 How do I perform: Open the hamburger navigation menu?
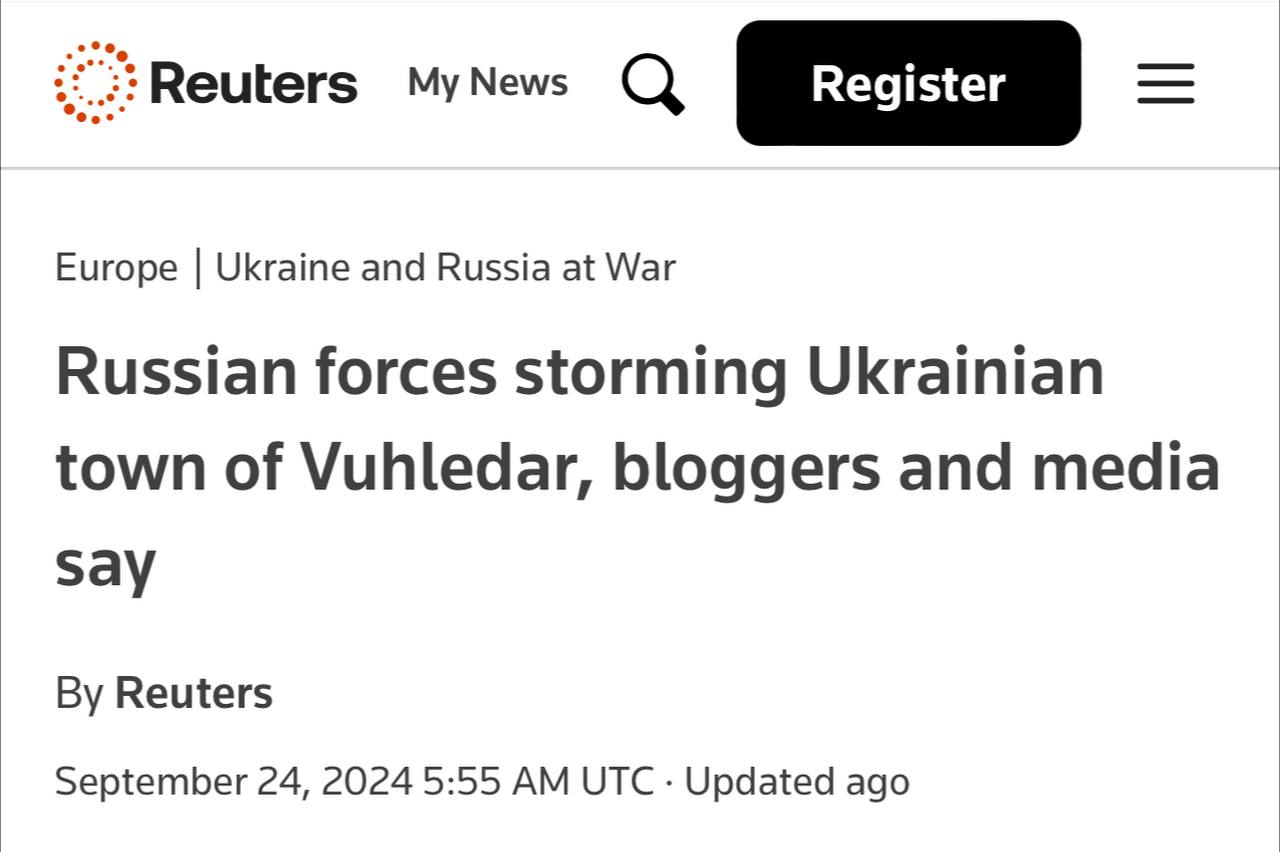pyautogui.click(x=1165, y=84)
